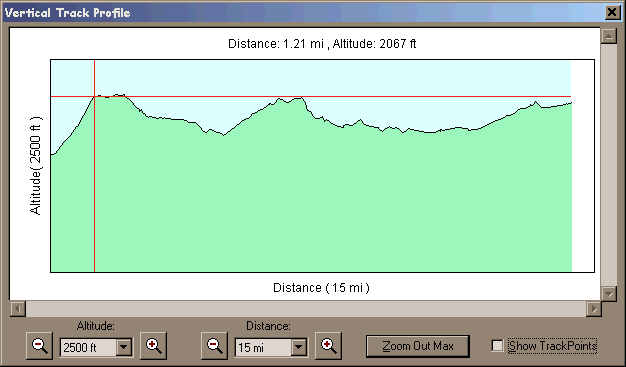Zoom out altitude with minus magnifier
The width and height of the screenshot is (626, 367).
pos(40,345)
